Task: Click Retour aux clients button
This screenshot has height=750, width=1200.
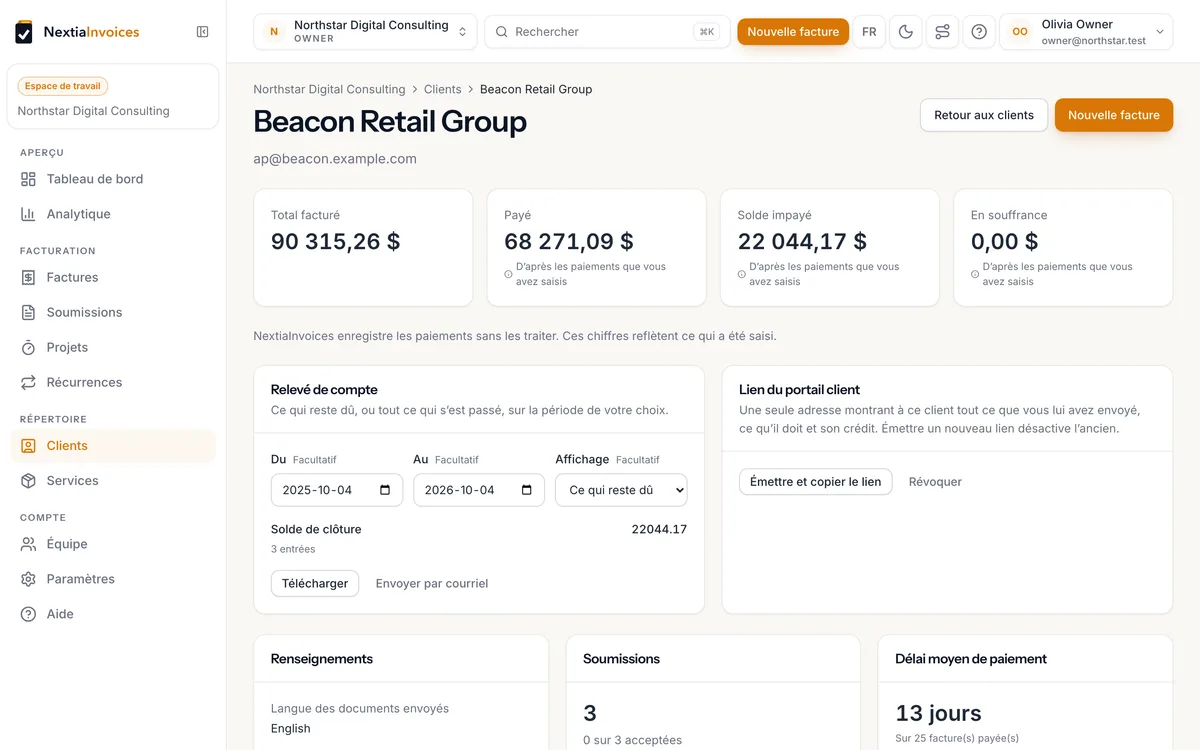Action: [x=984, y=115]
